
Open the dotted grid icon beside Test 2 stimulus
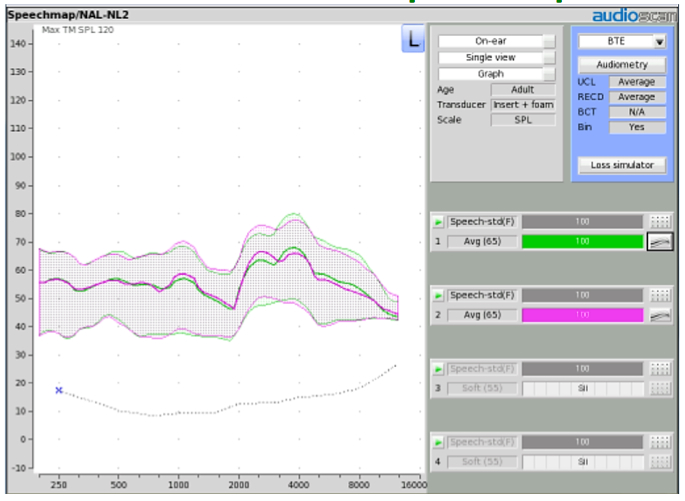(660, 295)
